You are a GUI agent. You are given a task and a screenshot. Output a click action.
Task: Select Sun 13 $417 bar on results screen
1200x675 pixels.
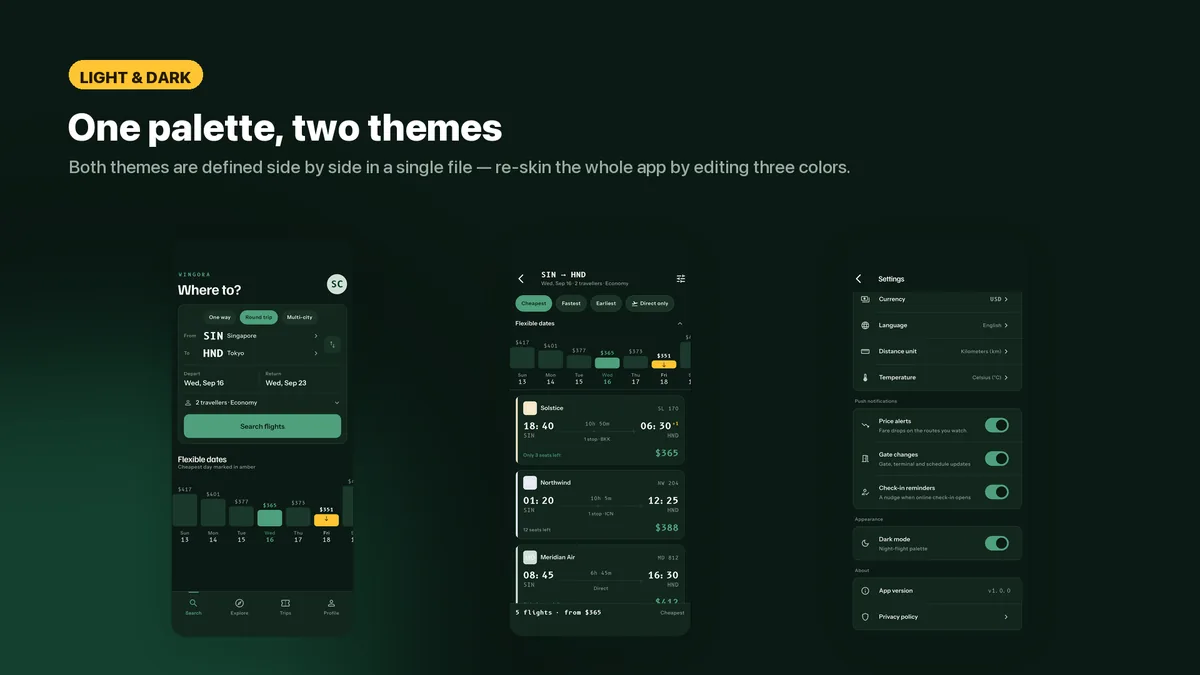[522, 357]
